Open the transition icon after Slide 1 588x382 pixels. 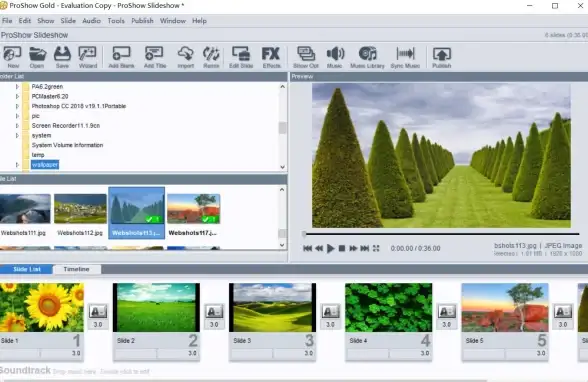pos(98,311)
